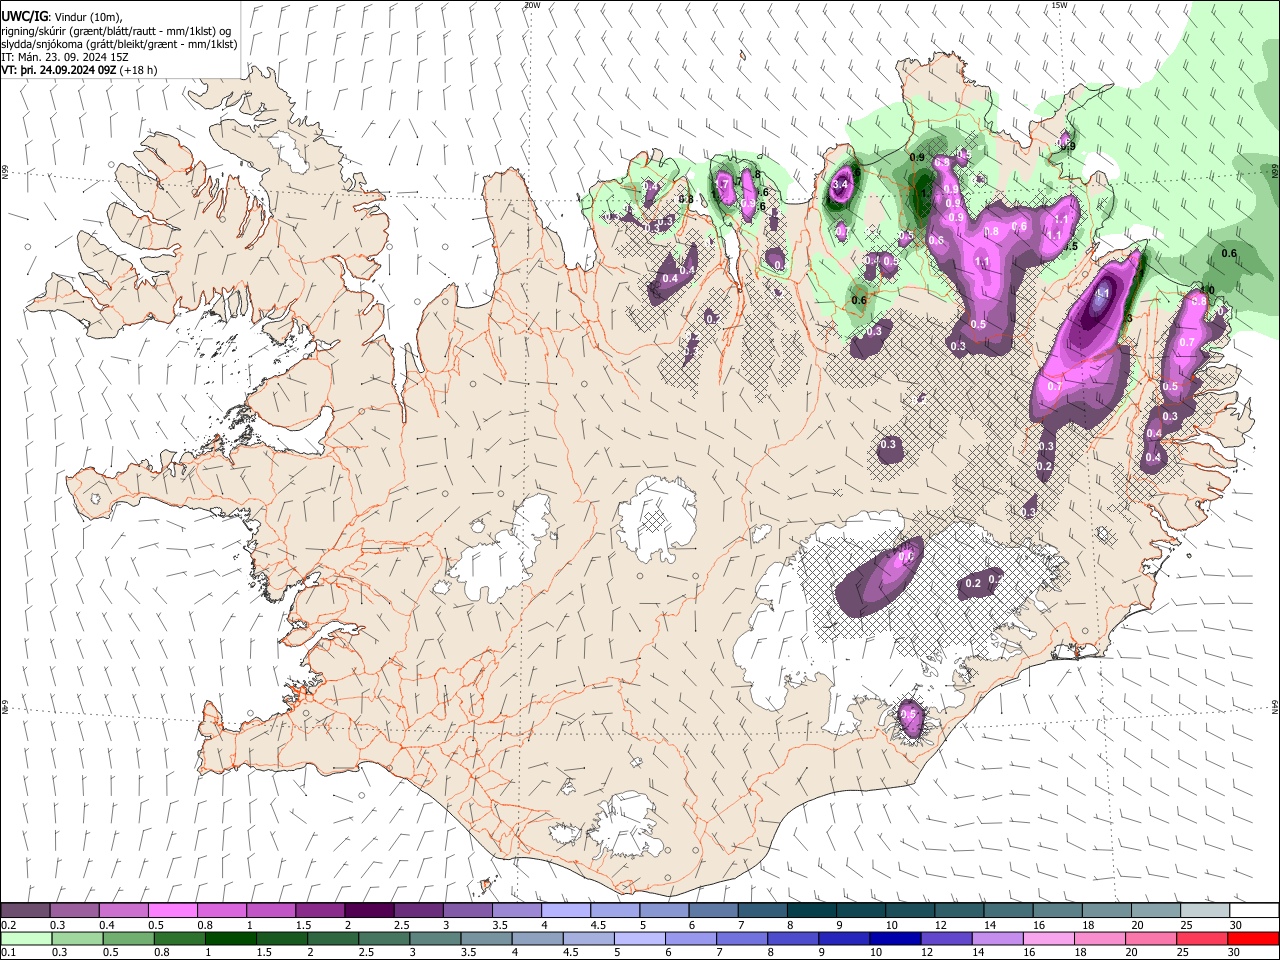Click the bright red 30 rain legend swatch

coord(1253,938)
